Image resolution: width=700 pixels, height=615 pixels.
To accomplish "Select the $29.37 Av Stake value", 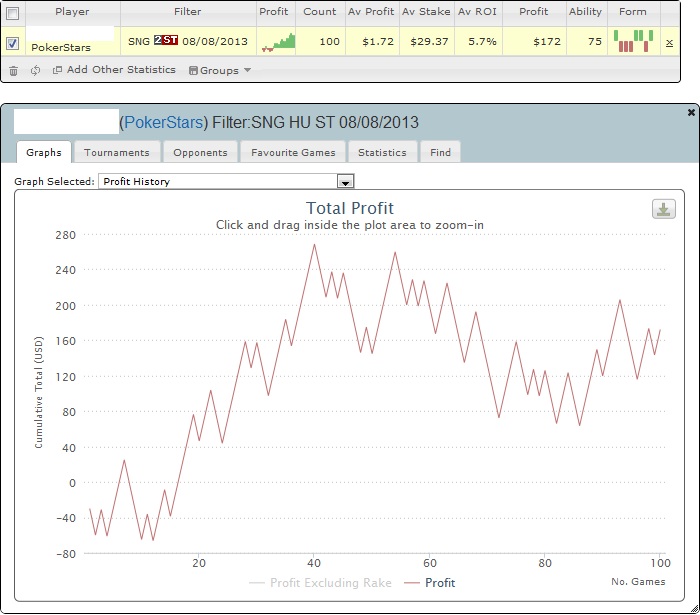I will (429, 42).
